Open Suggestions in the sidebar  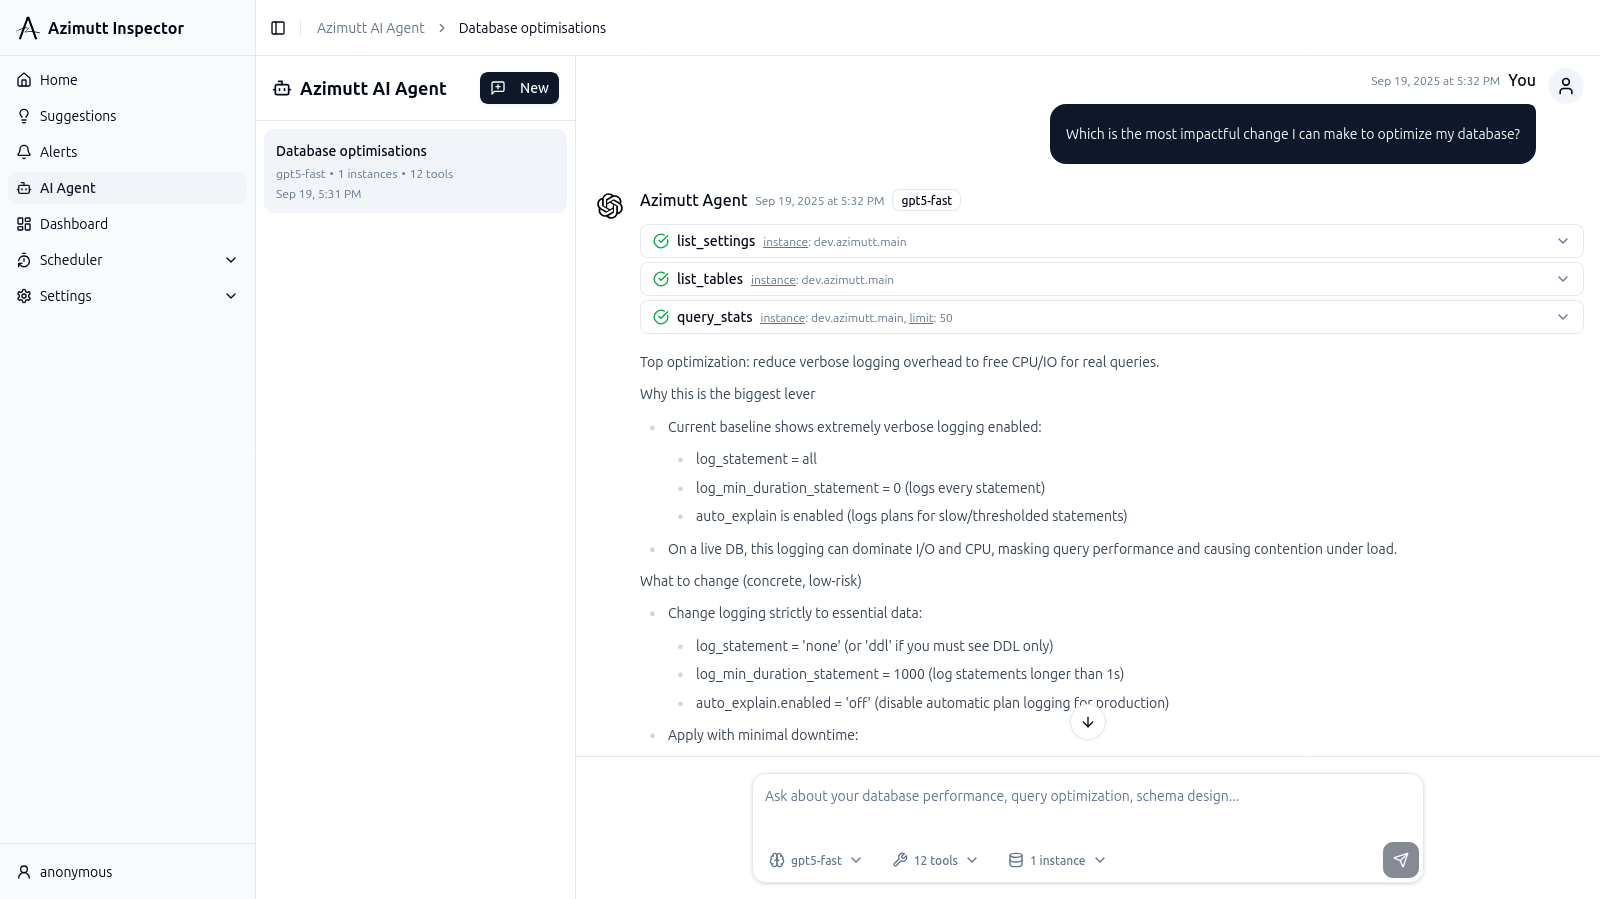coord(78,116)
